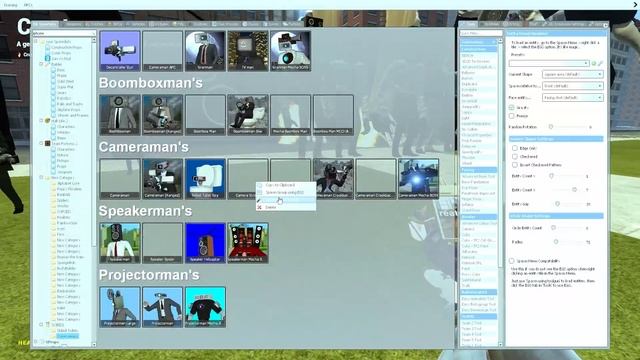Toggle SpawnMenu Compatibility checkbox
This screenshot has width=640, height=360.
coord(512,260)
